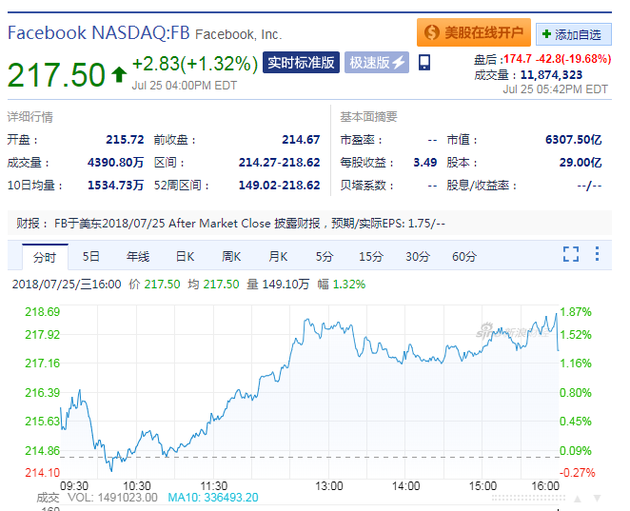This screenshot has height=511, width=630.
Task: Click the 基本面摘要 section heading
Action: click(369, 117)
